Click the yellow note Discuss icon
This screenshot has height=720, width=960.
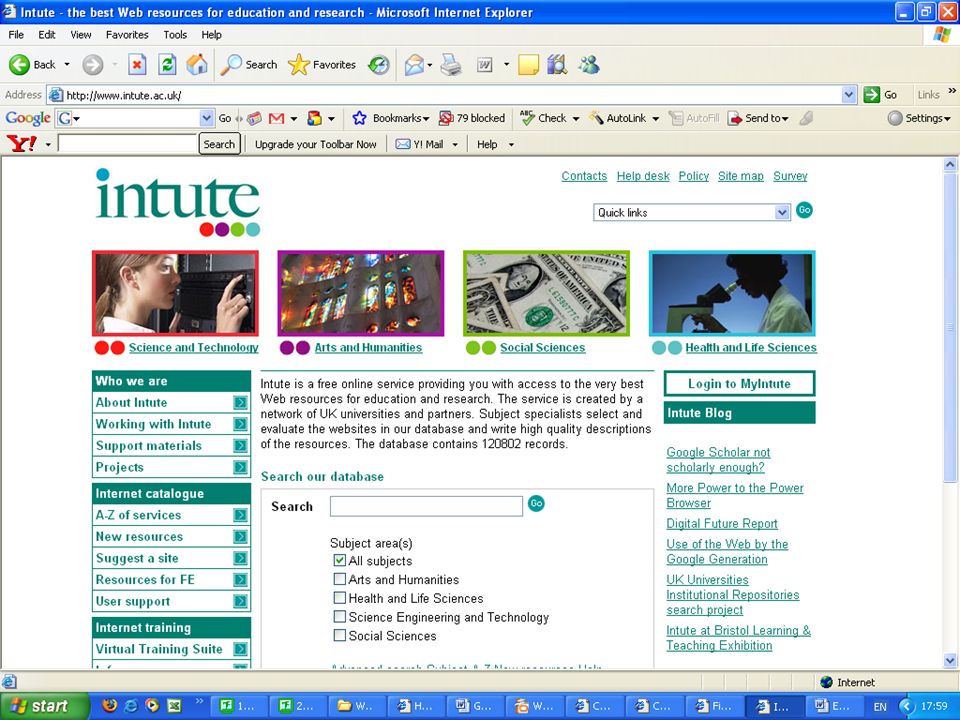coord(528,64)
